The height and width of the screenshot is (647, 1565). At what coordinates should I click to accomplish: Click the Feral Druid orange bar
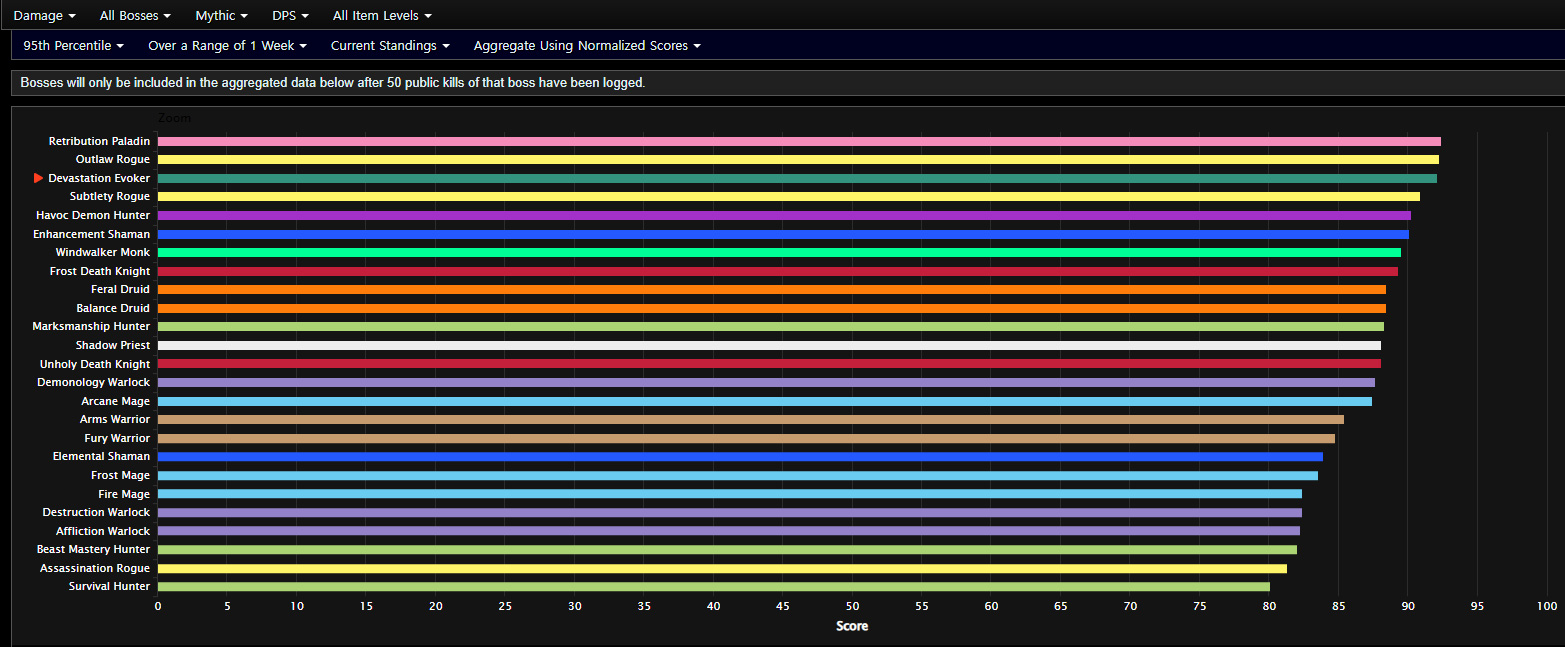pyautogui.click(x=772, y=290)
